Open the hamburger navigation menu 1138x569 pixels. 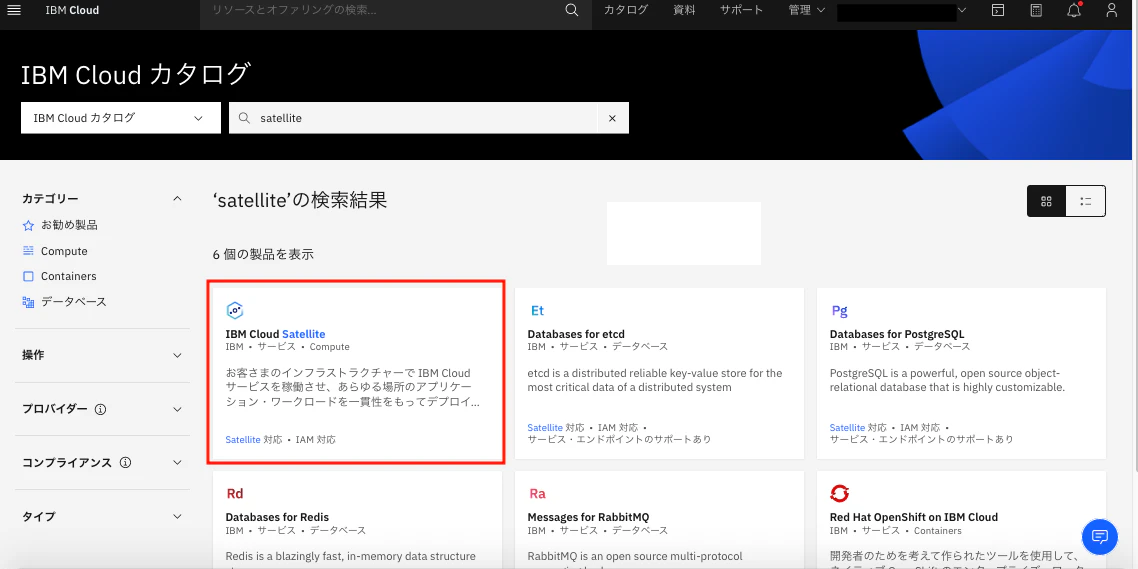click(14, 10)
